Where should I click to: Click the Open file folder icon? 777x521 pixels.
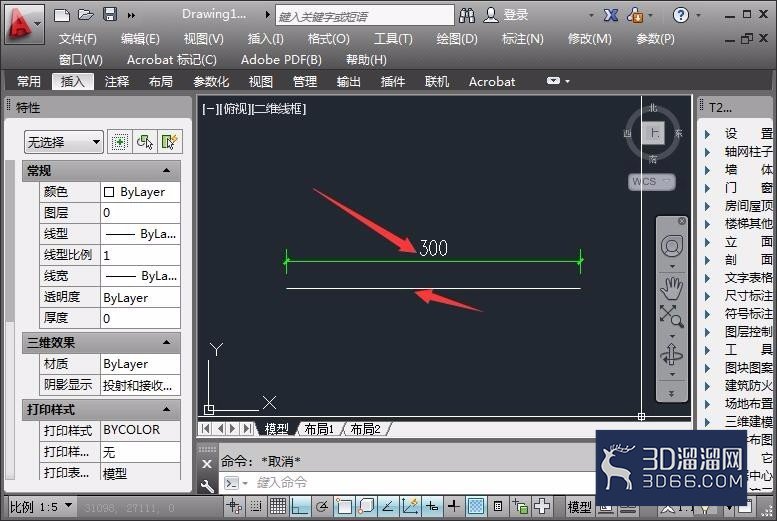(86, 14)
